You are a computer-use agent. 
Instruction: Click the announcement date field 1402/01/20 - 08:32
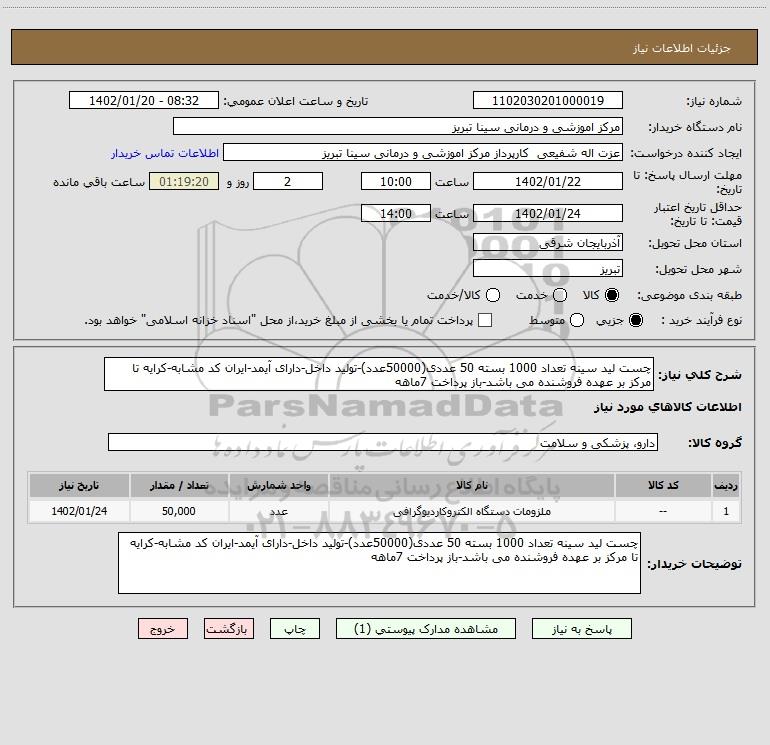coord(144,100)
